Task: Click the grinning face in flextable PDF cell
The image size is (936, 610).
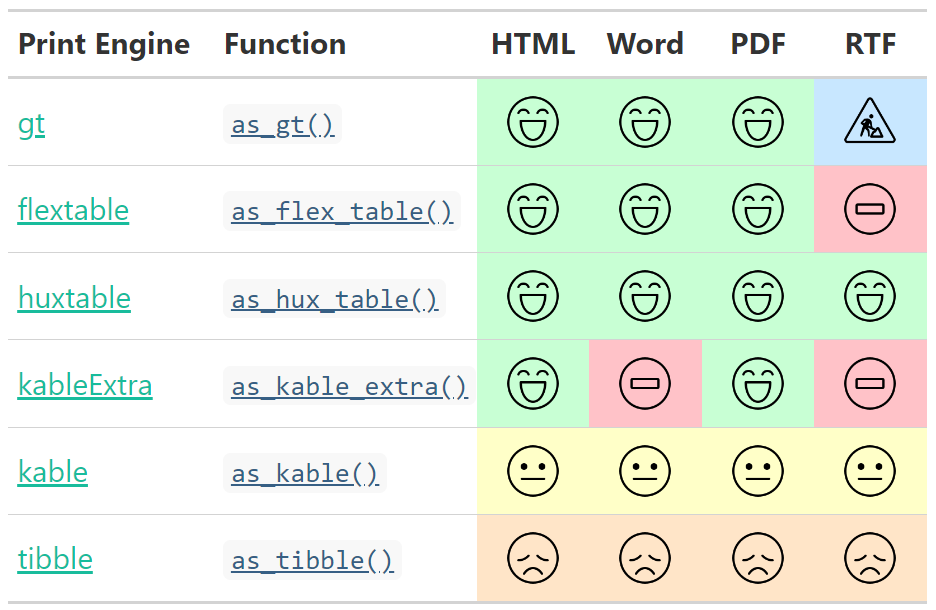Action: (757, 210)
